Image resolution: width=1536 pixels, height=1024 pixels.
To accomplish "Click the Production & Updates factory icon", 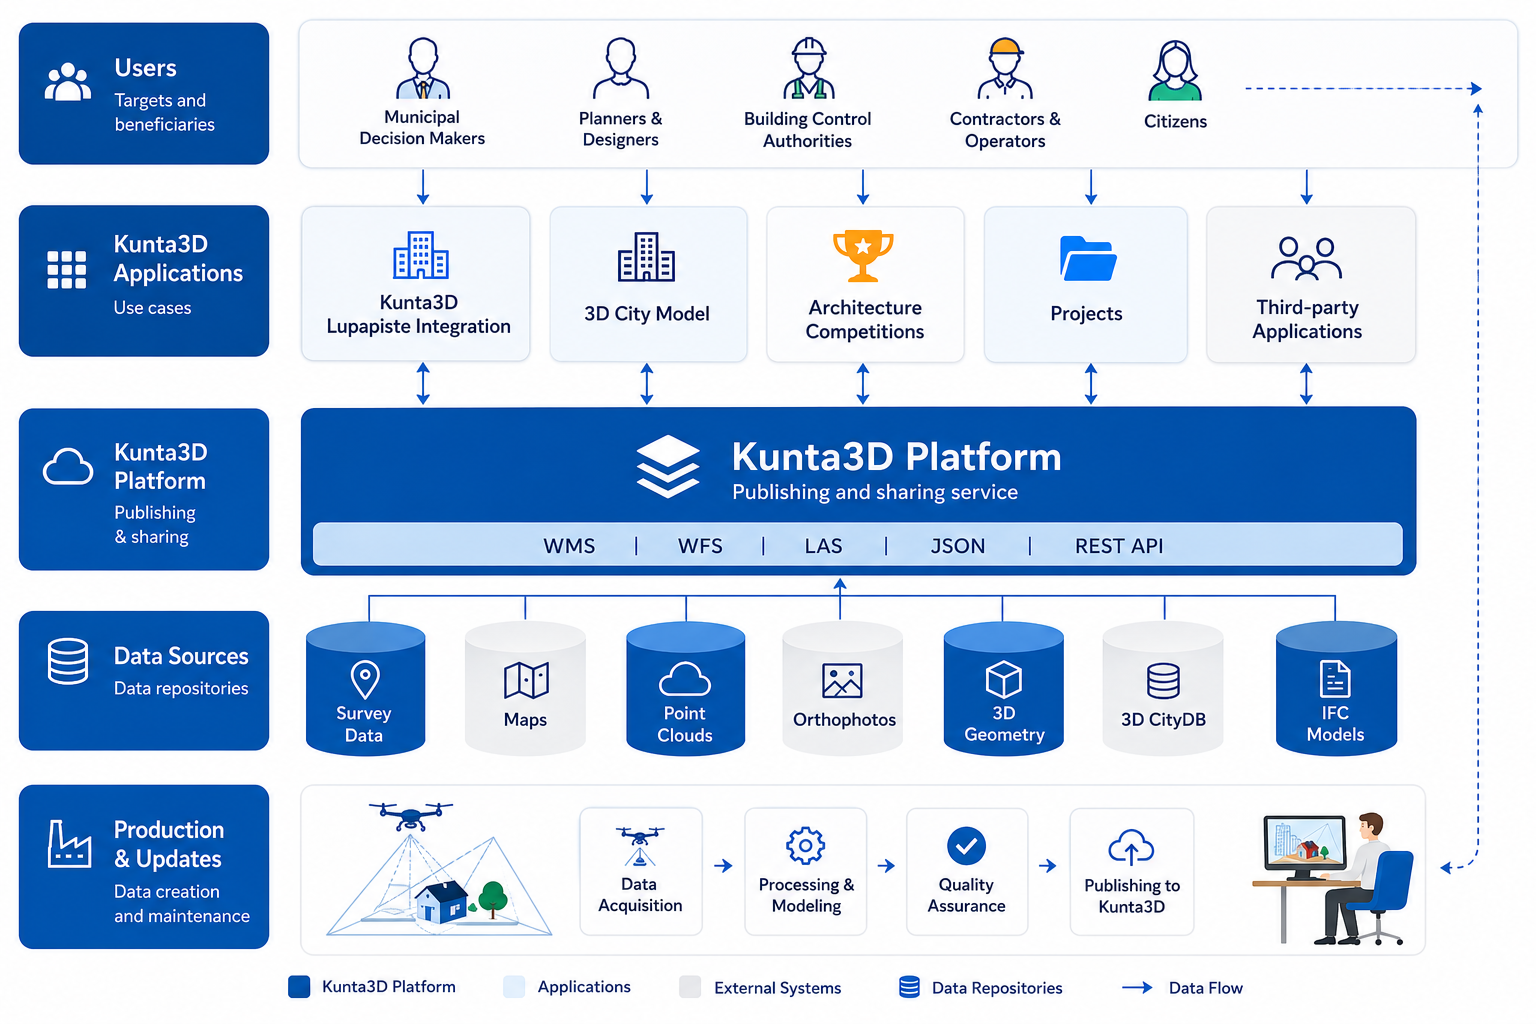I will [69, 844].
